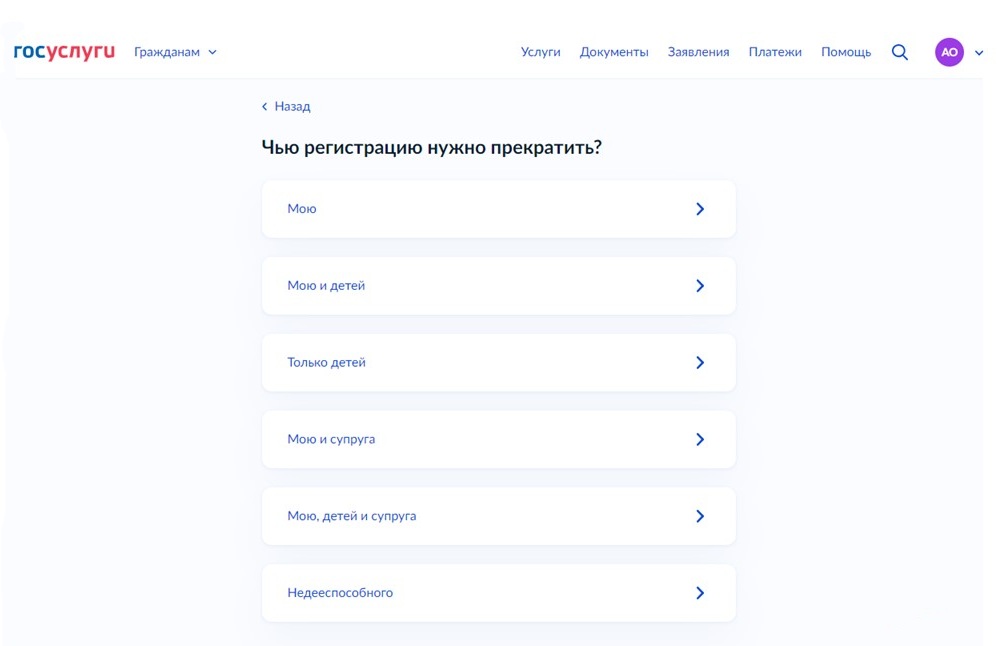Expand the Гражданам audience dropdown
The width and height of the screenshot is (1001, 646).
coord(176,52)
